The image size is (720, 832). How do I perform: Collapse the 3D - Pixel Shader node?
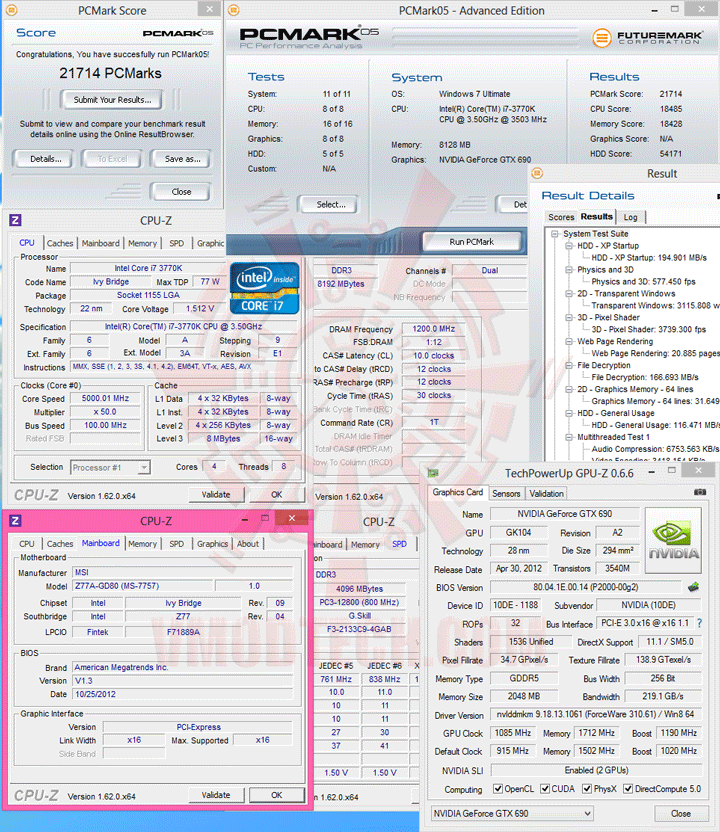pos(569,317)
